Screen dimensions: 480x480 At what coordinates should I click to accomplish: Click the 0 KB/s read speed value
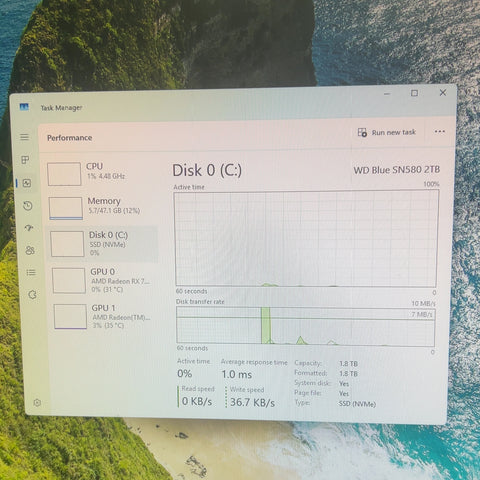pos(197,401)
